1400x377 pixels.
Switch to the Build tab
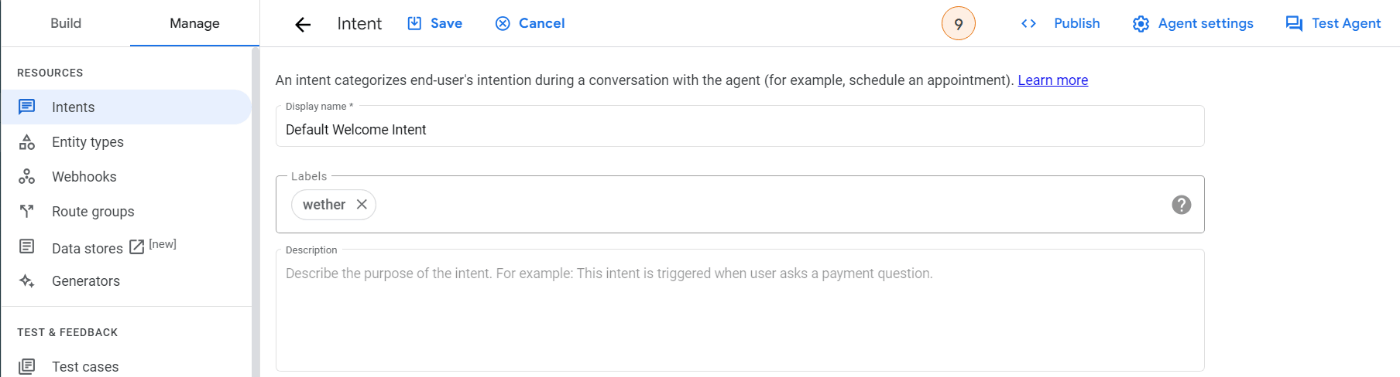pyautogui.click(x=66, y=23)
